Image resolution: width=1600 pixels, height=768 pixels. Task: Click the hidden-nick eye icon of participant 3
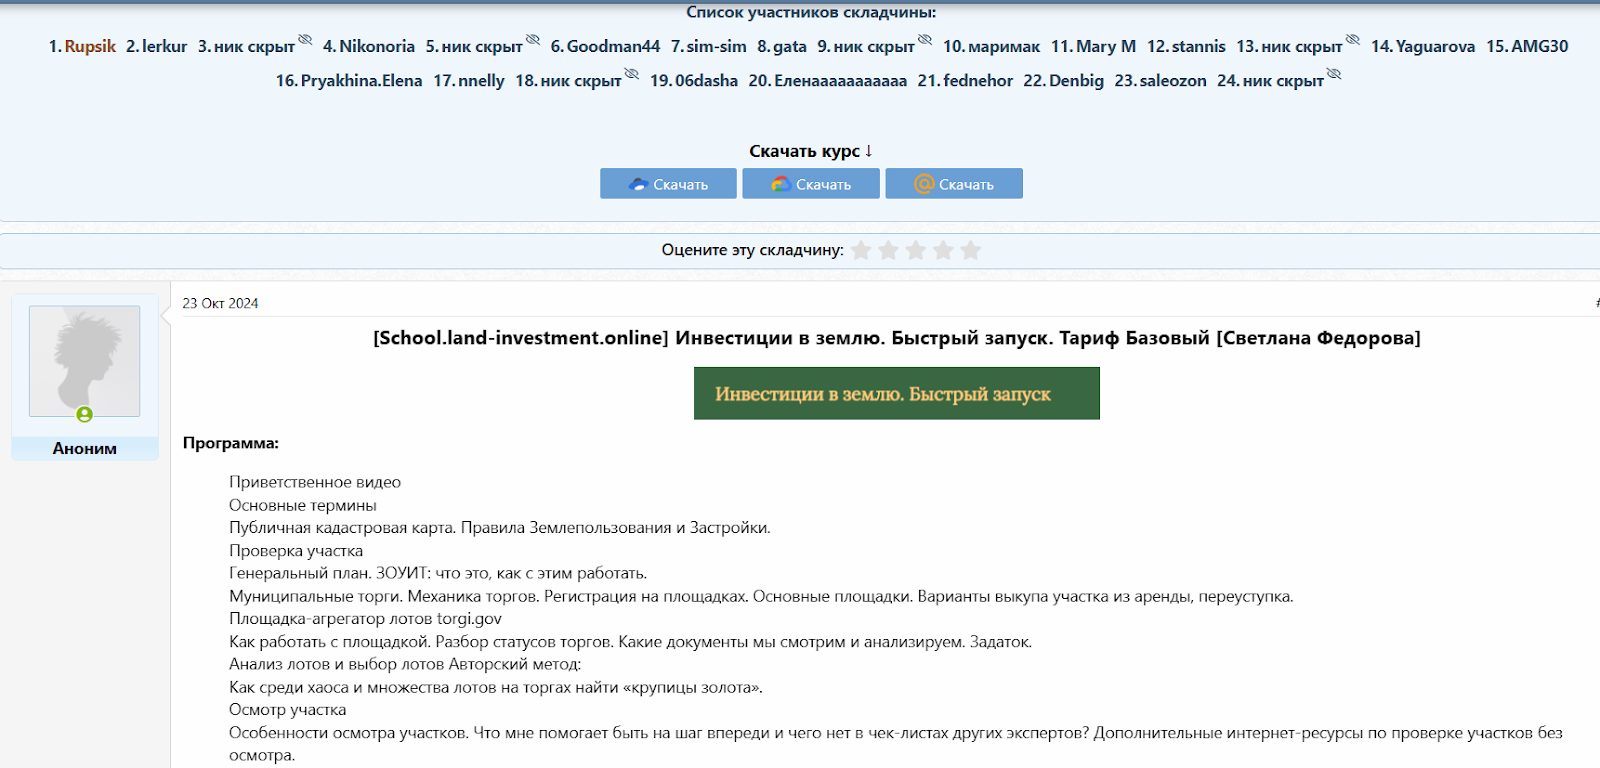click(305, 40)
